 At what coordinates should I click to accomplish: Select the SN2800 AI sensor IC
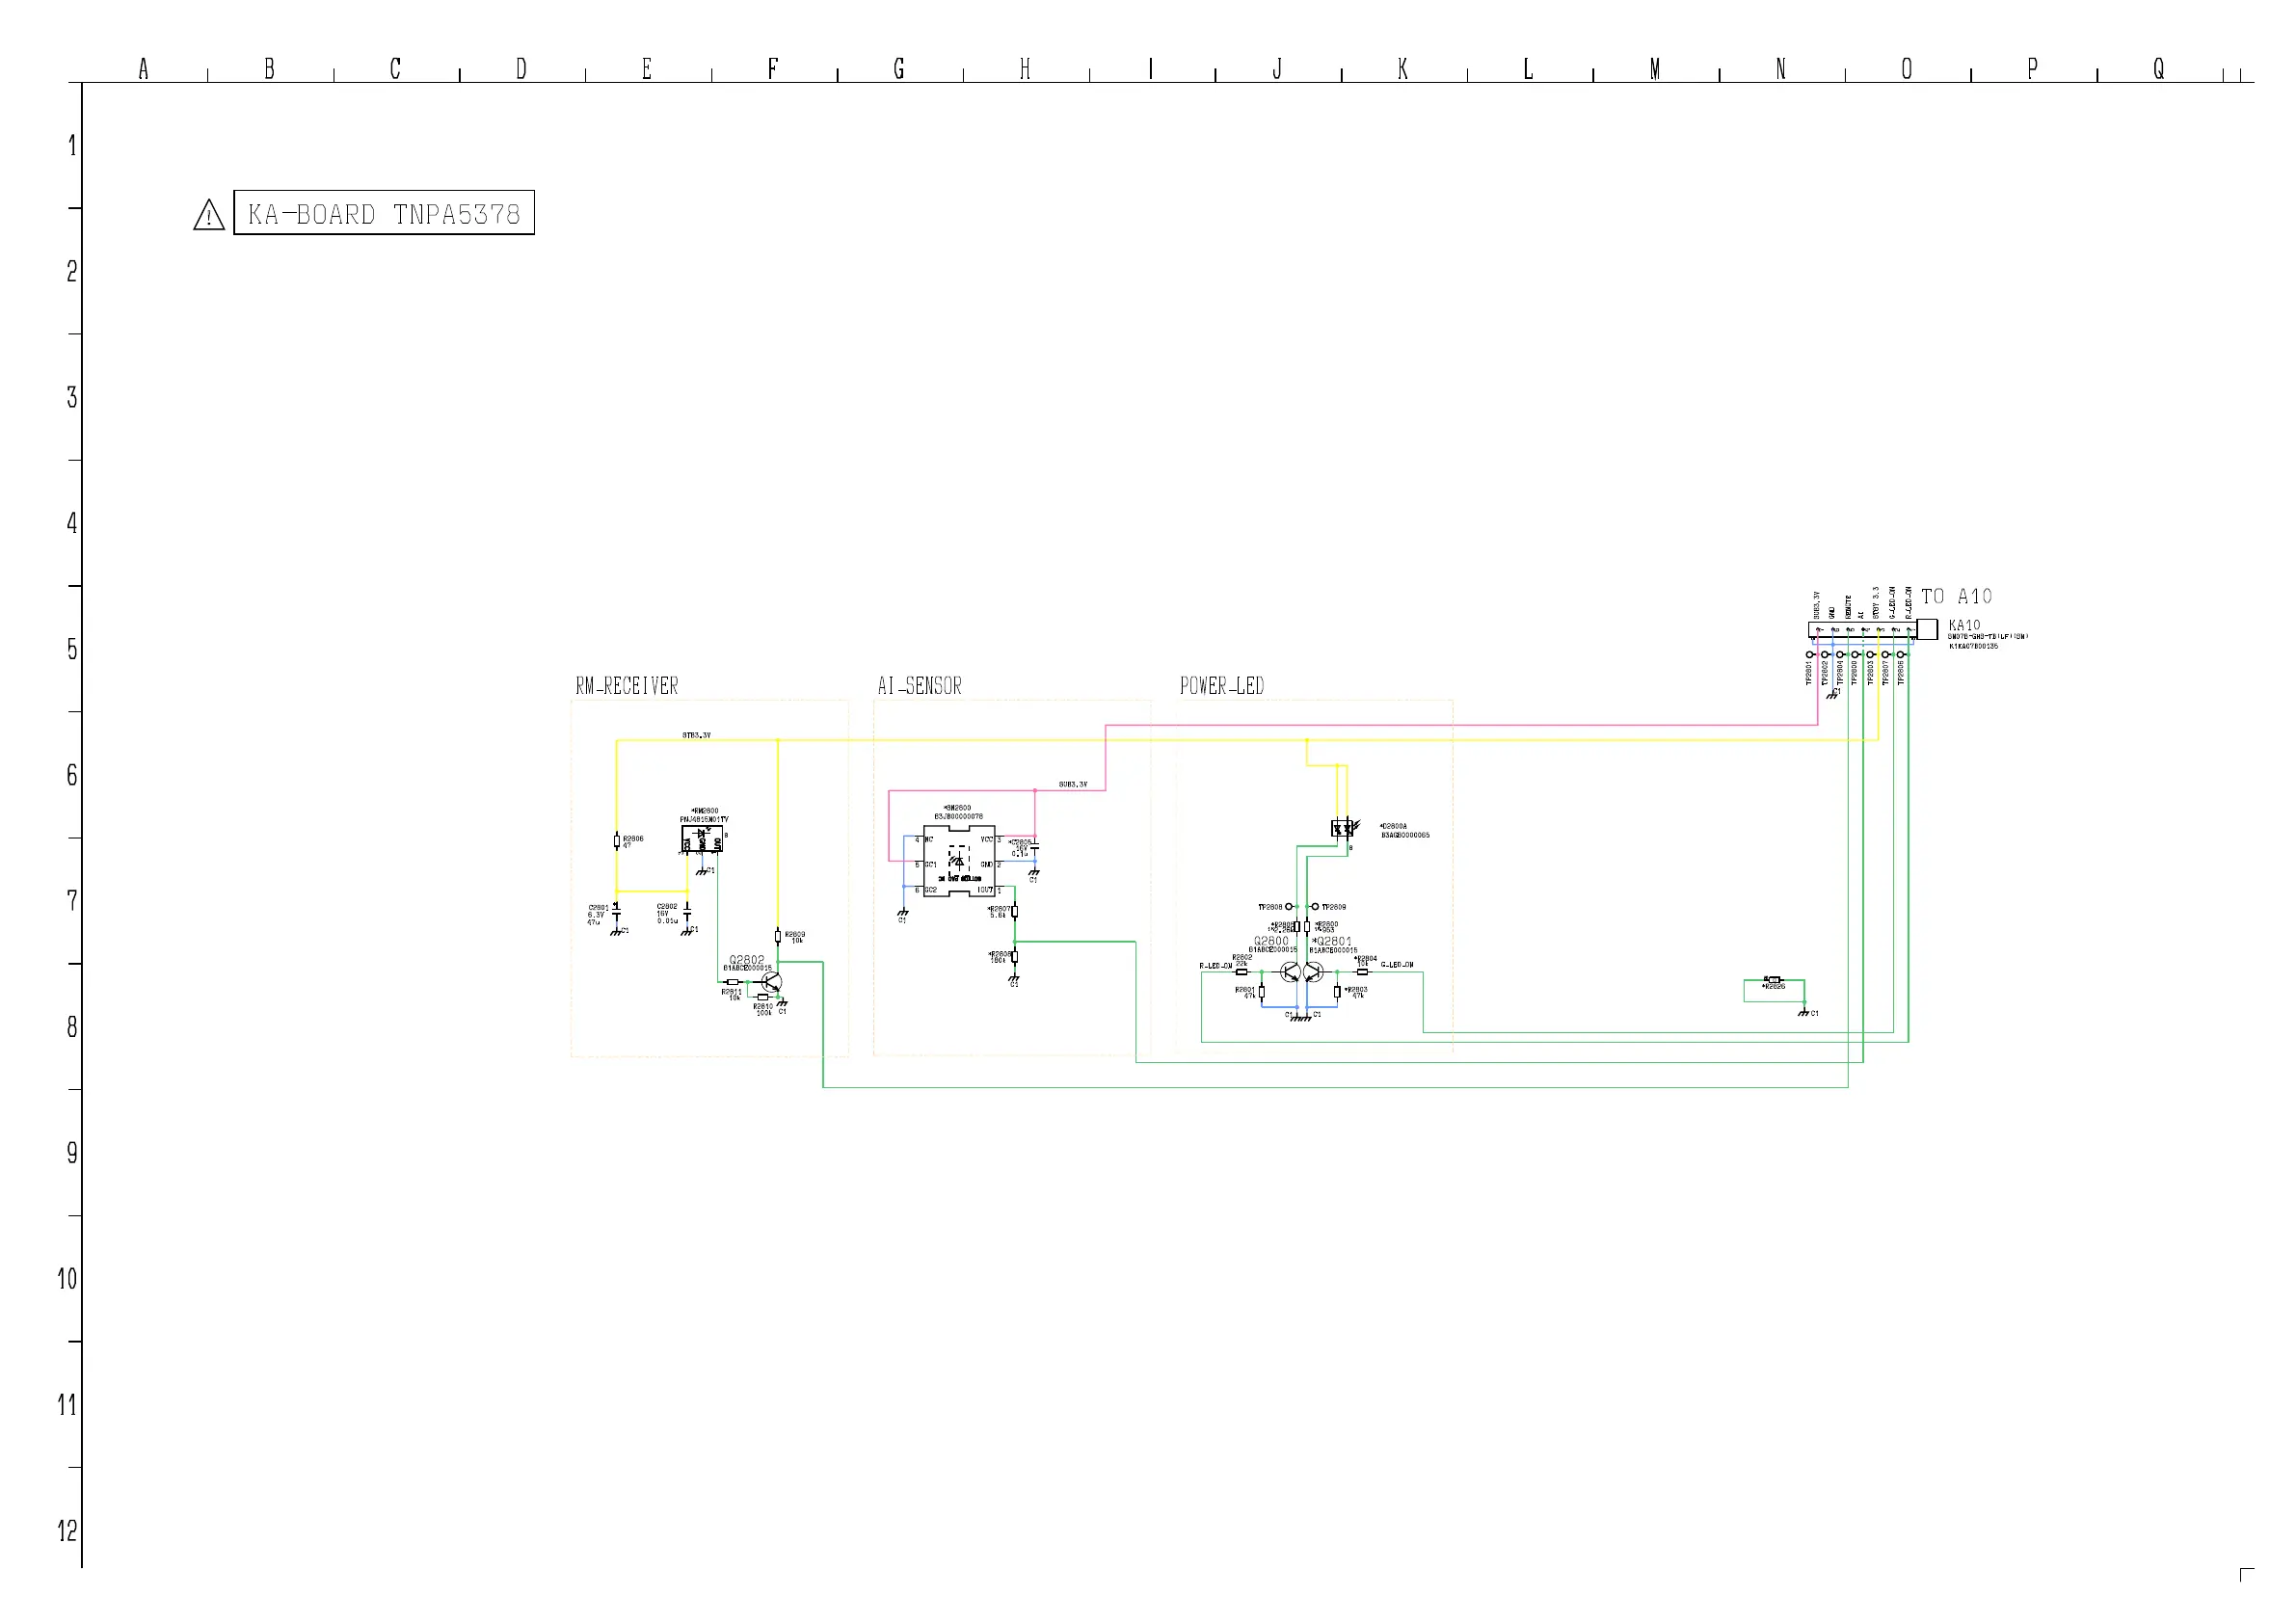(x=958, y=861)
